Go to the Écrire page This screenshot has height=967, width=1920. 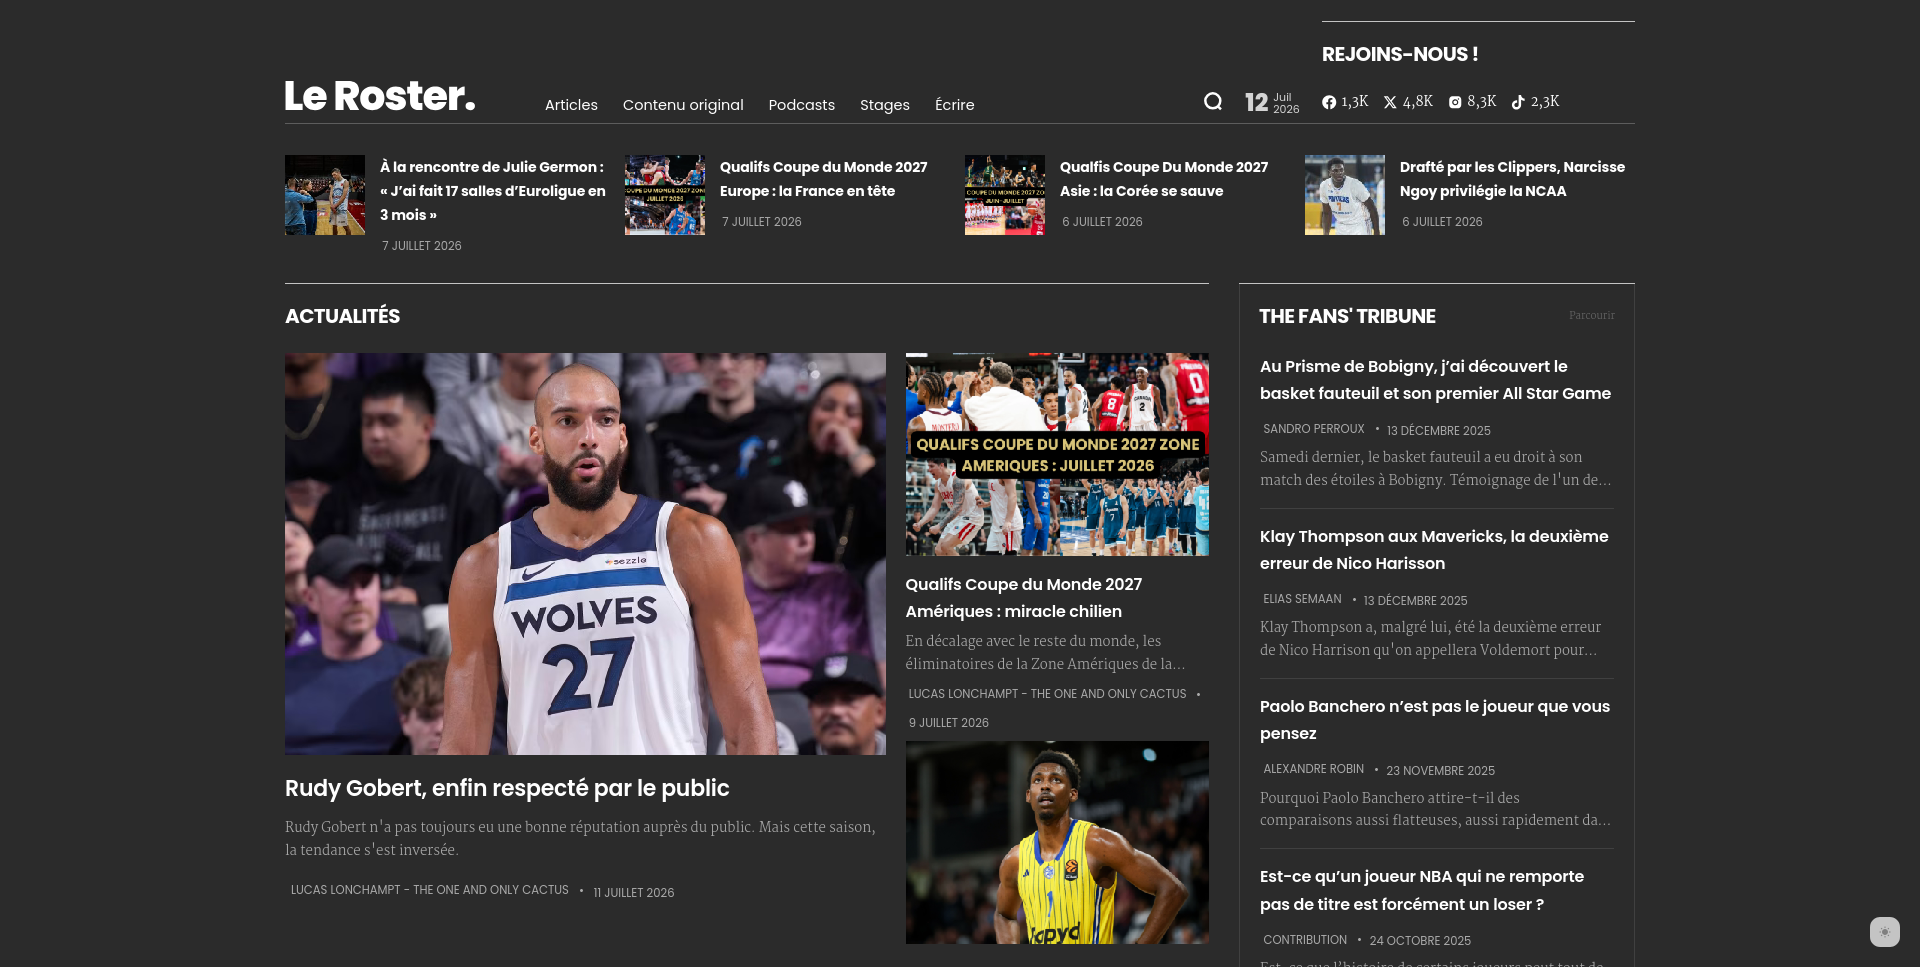pyautogui.click(x=955, y=105)
